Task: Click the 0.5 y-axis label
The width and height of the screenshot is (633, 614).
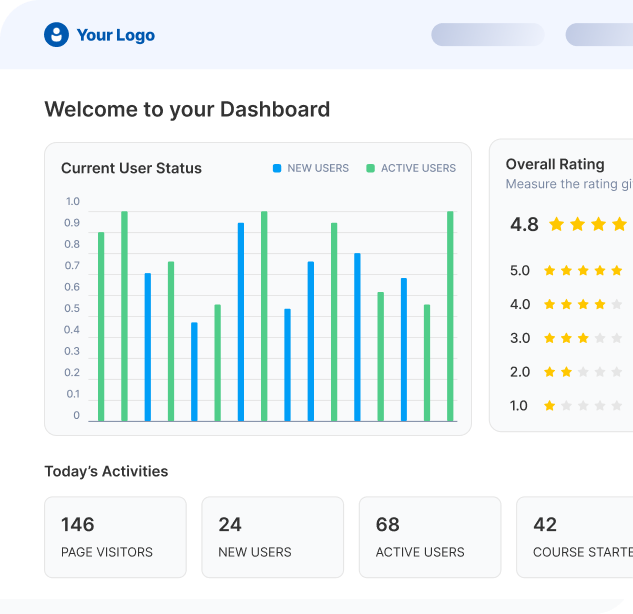Action: click(72, 308)
